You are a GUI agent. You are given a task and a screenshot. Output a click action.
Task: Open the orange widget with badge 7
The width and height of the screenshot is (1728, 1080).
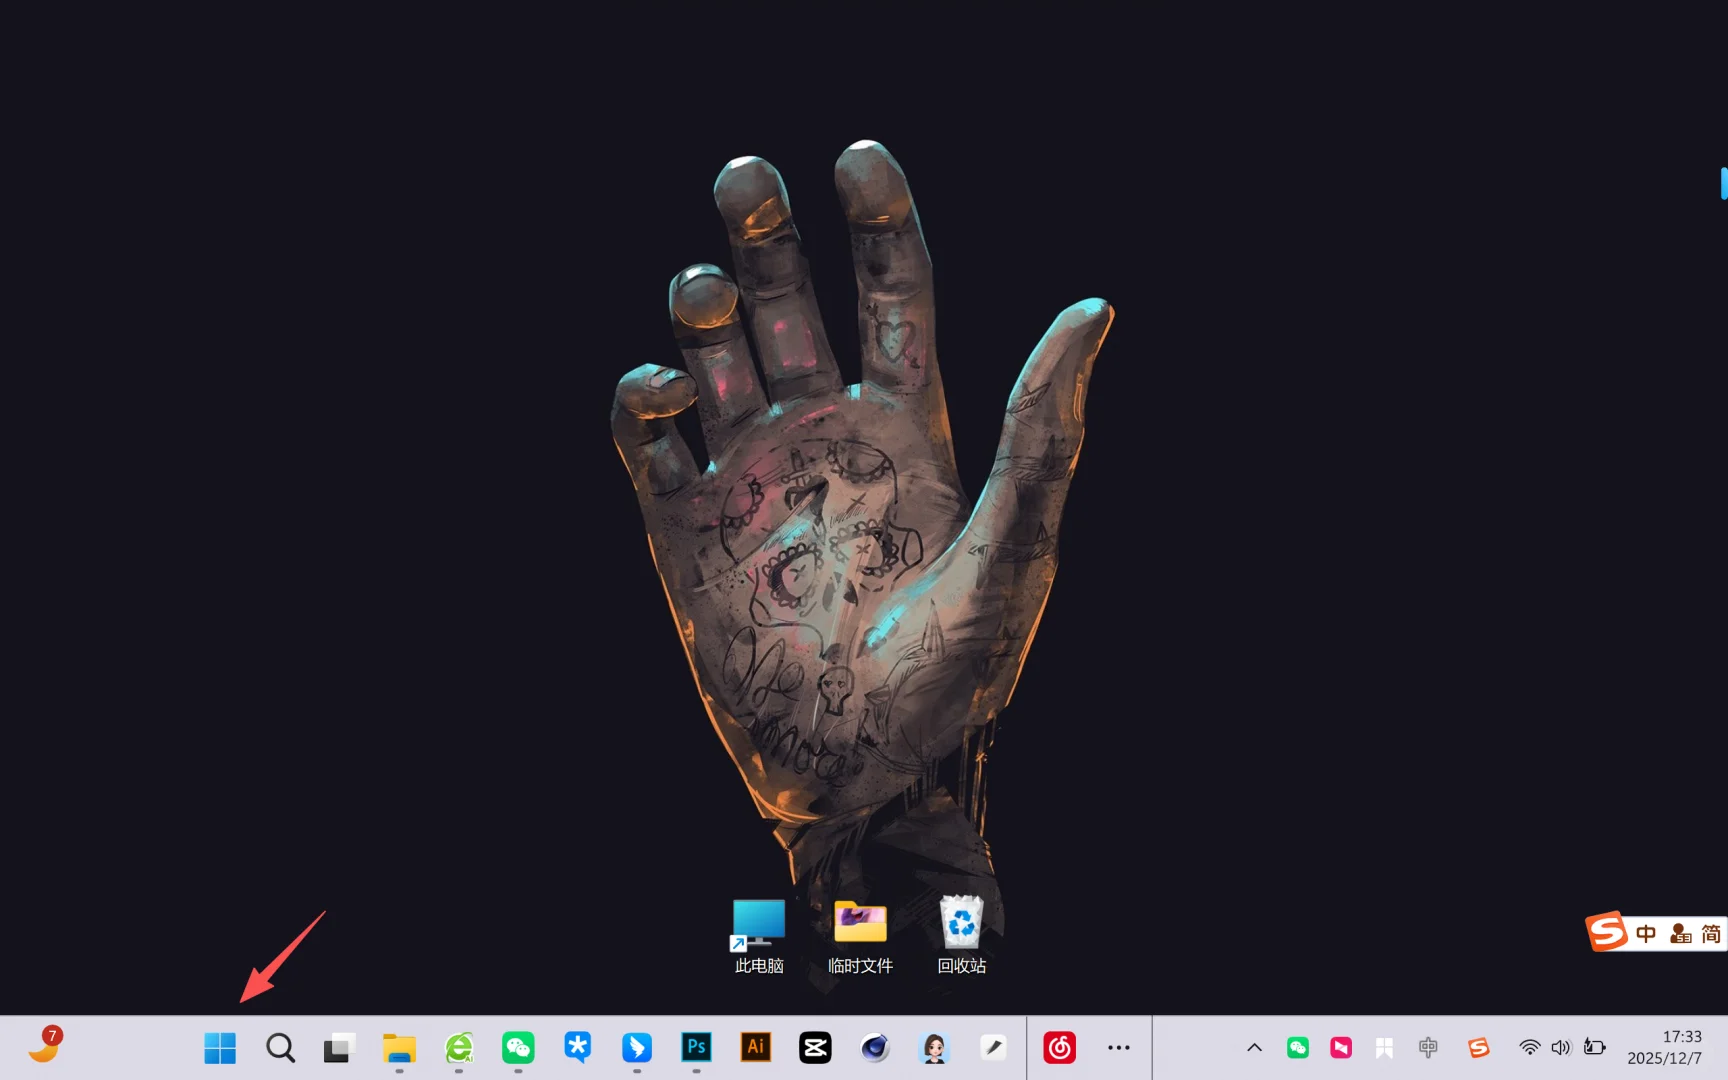(x=45, y=1045)
